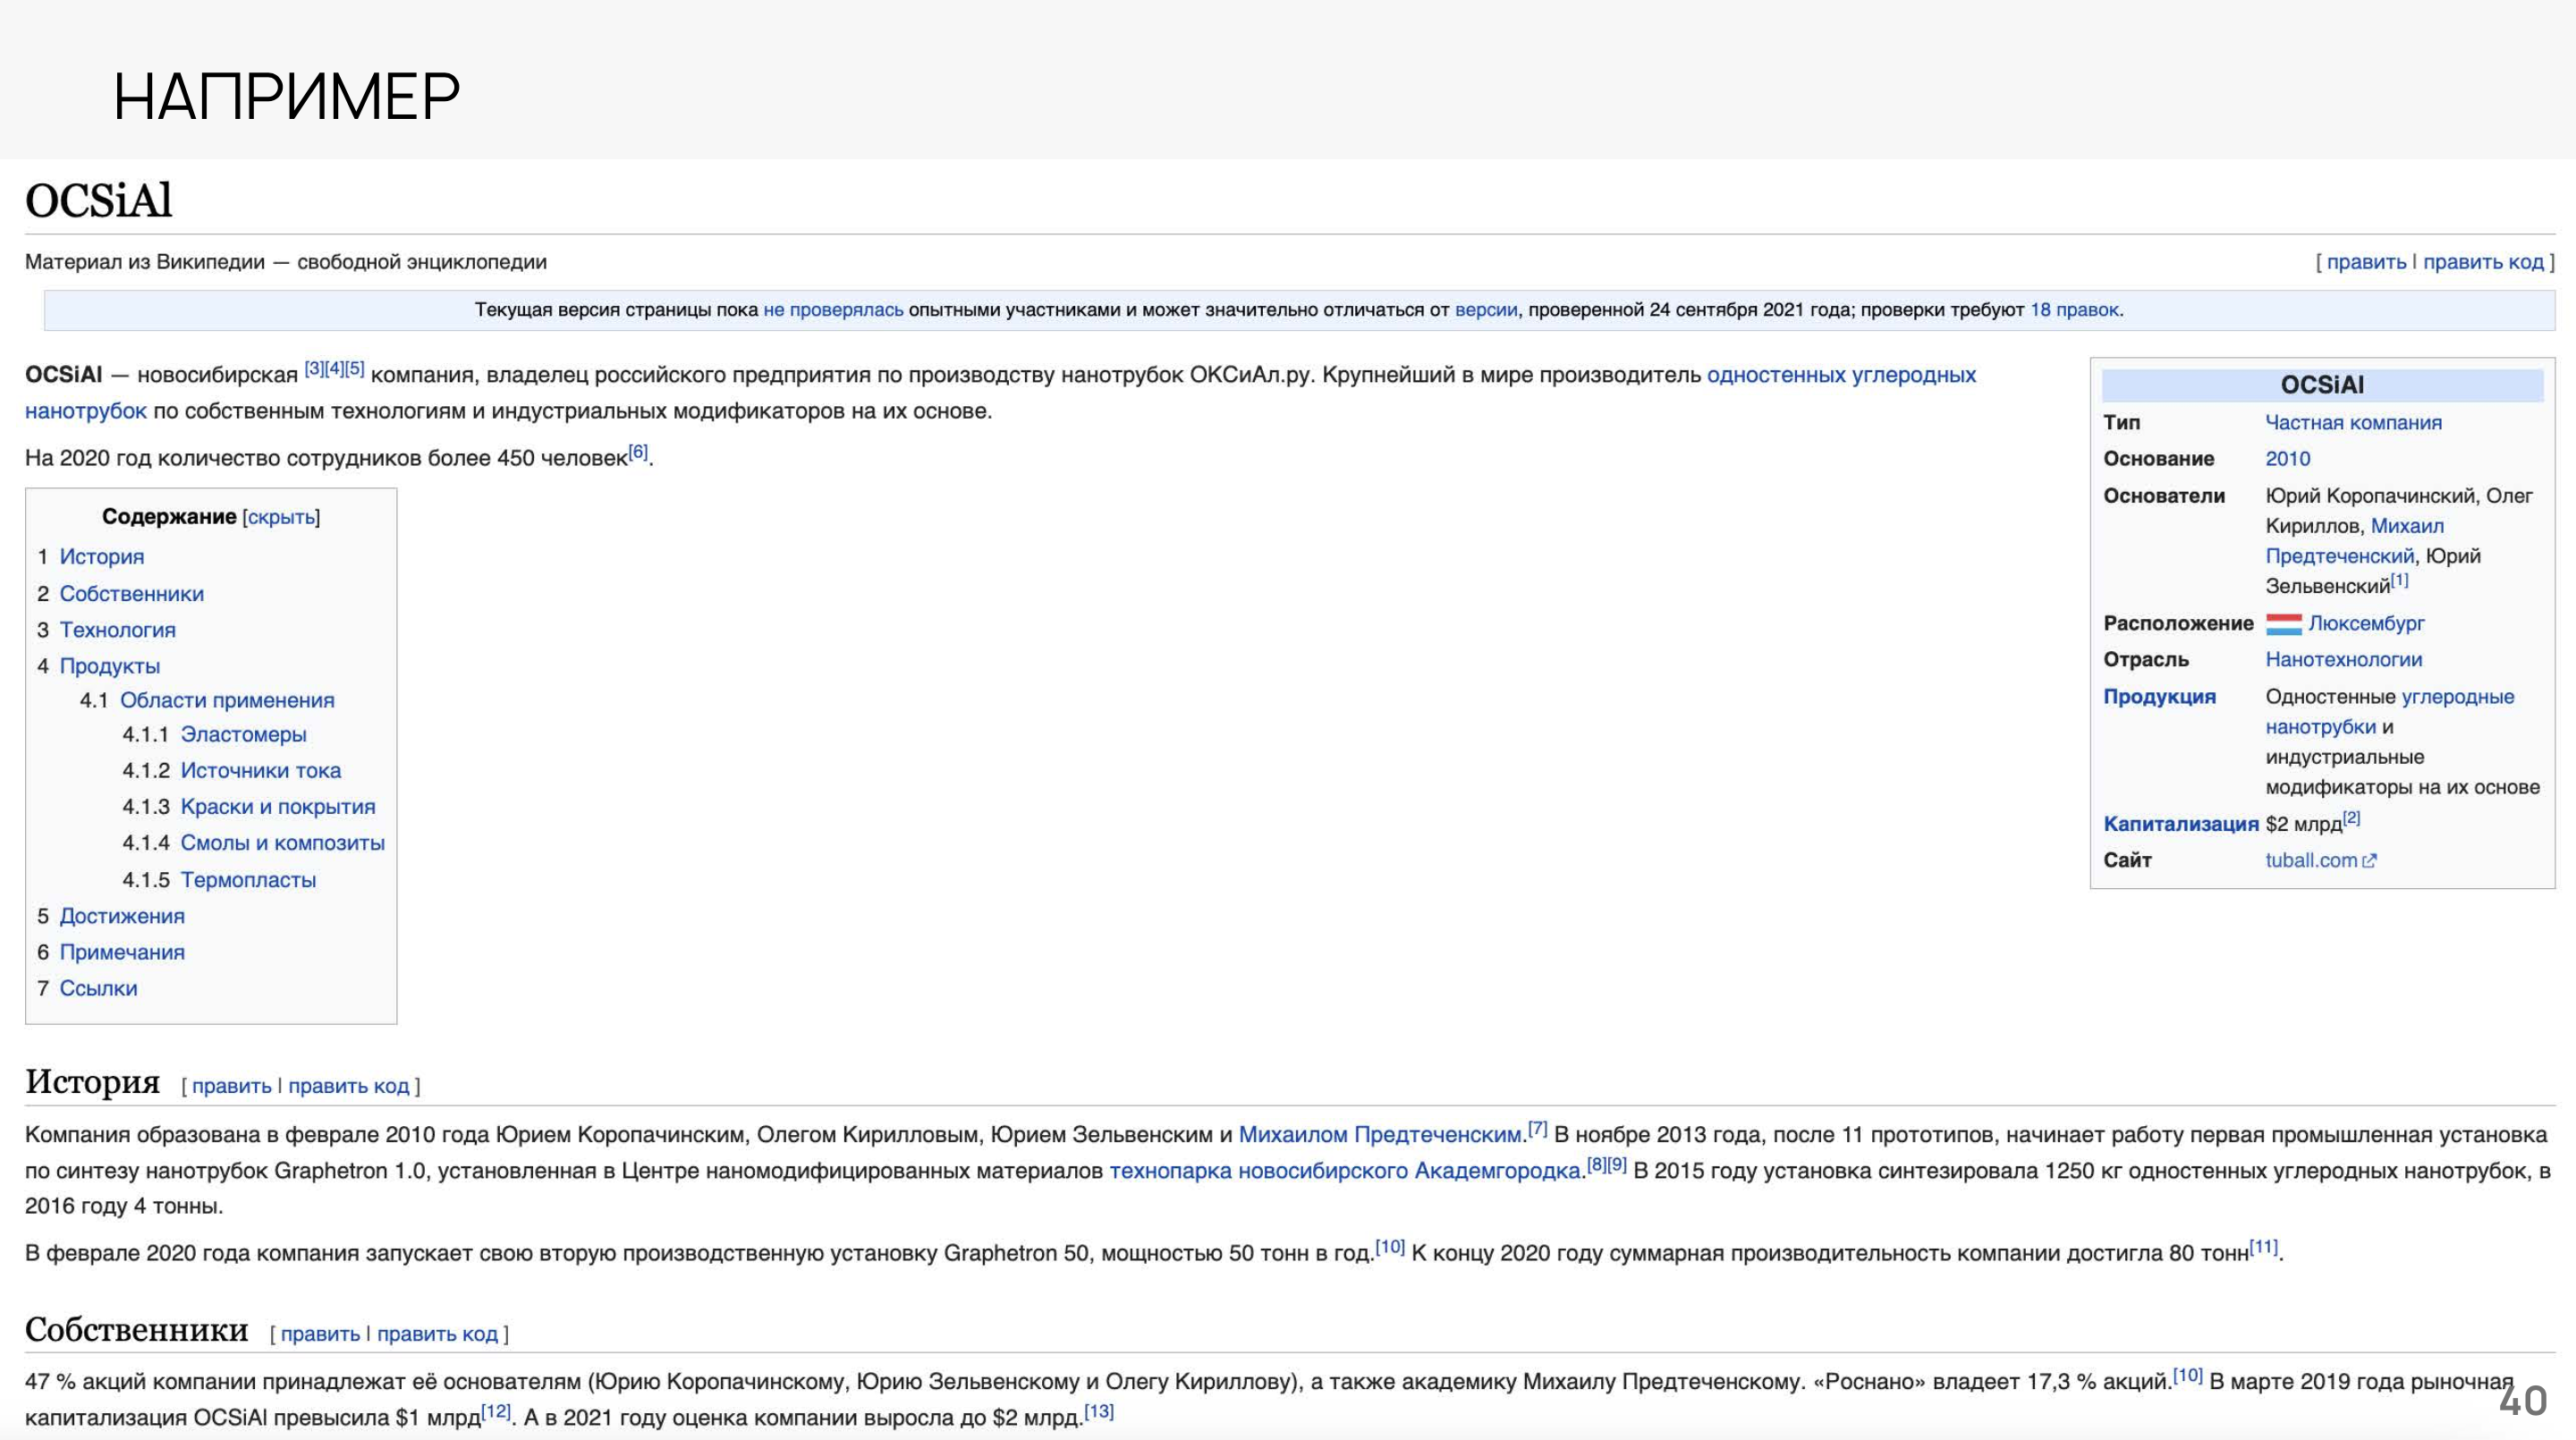Viewport: 2576px width, 1440px height.
Task: Select Области применения contents entry
Action: (x=228, y=700)
